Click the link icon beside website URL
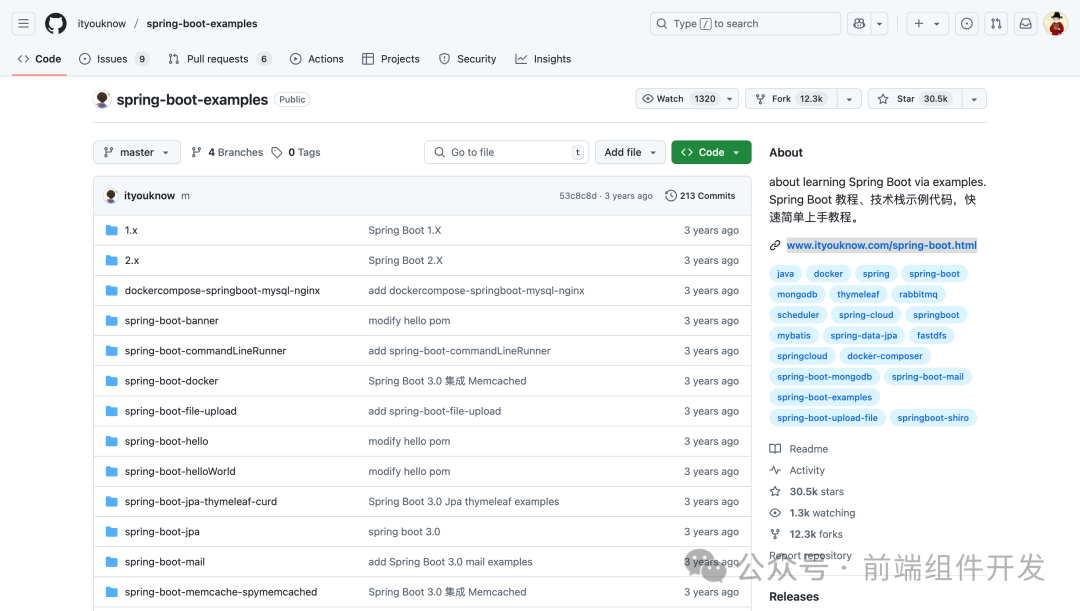The height and width of the screenshot is (611, 1080). coord(775,245)
